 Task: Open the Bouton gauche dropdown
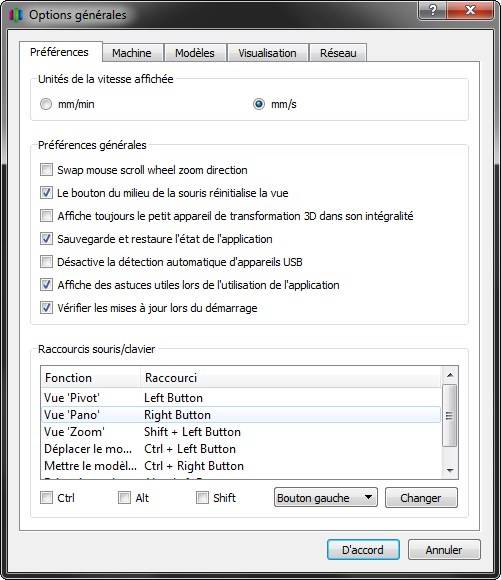[326, 498]
